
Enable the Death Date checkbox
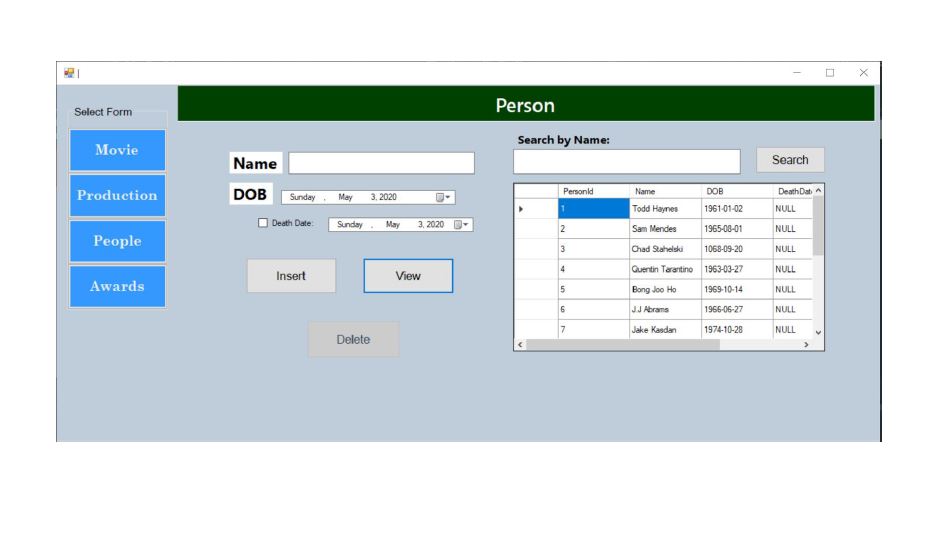click(x=263, y=223)
